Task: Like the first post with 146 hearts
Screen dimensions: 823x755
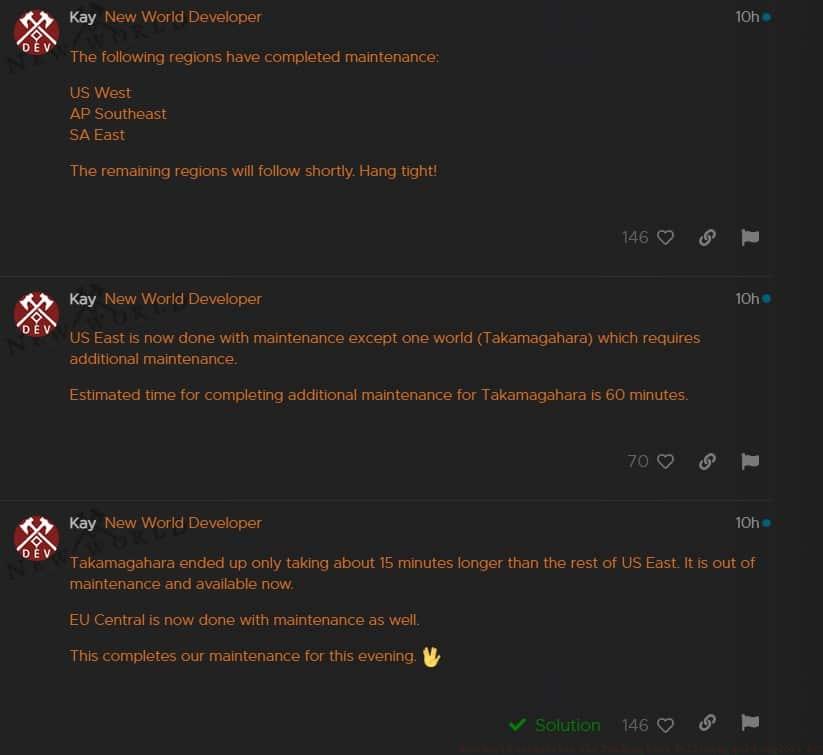Action: (665, 238)
